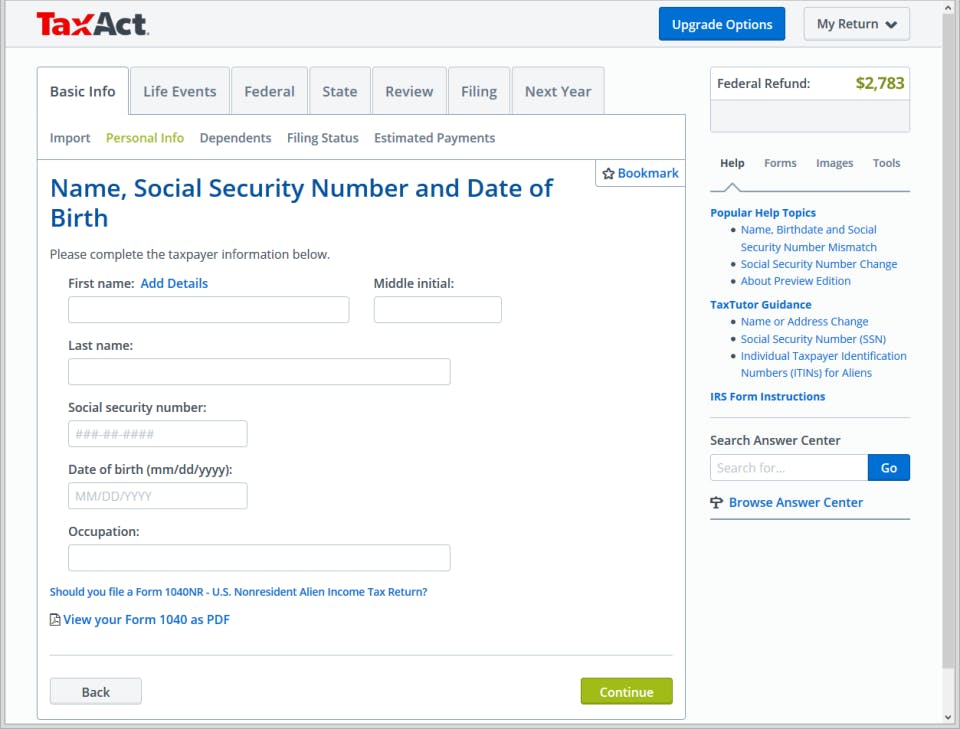Switch to the Federal tab
Screen dimensions: 960x729
click(x=269, y=91)
